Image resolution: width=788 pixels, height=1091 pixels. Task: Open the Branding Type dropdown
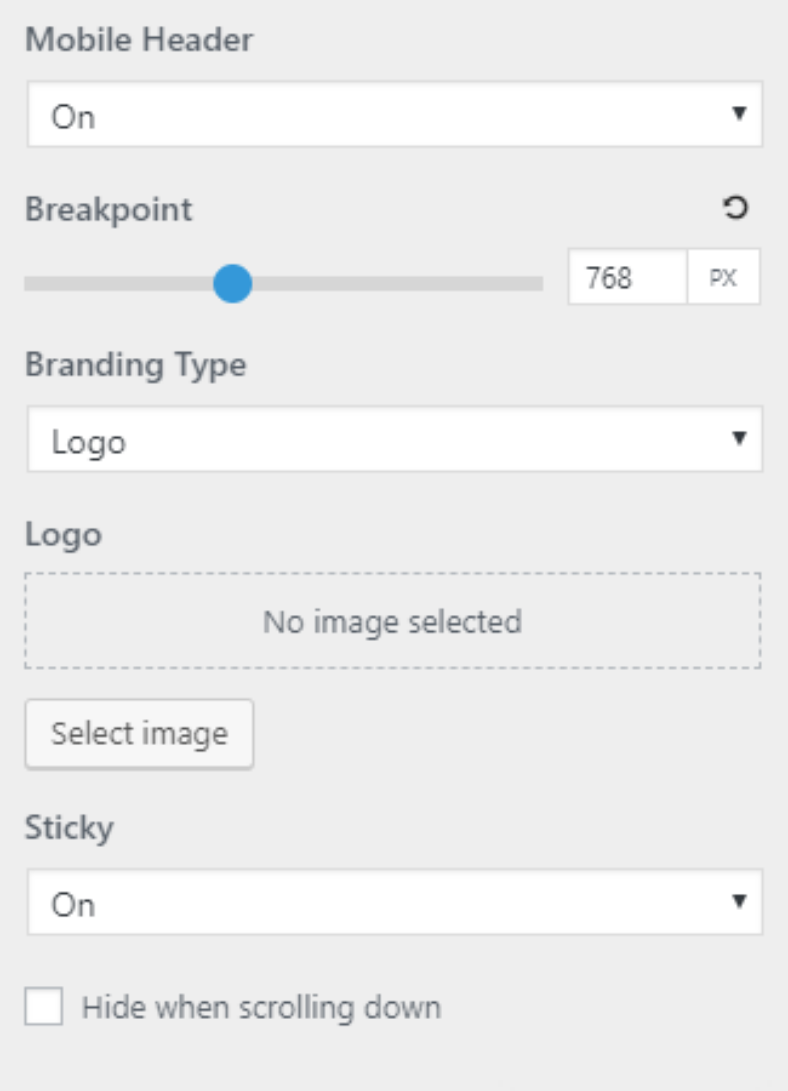[x=394, y=439]
